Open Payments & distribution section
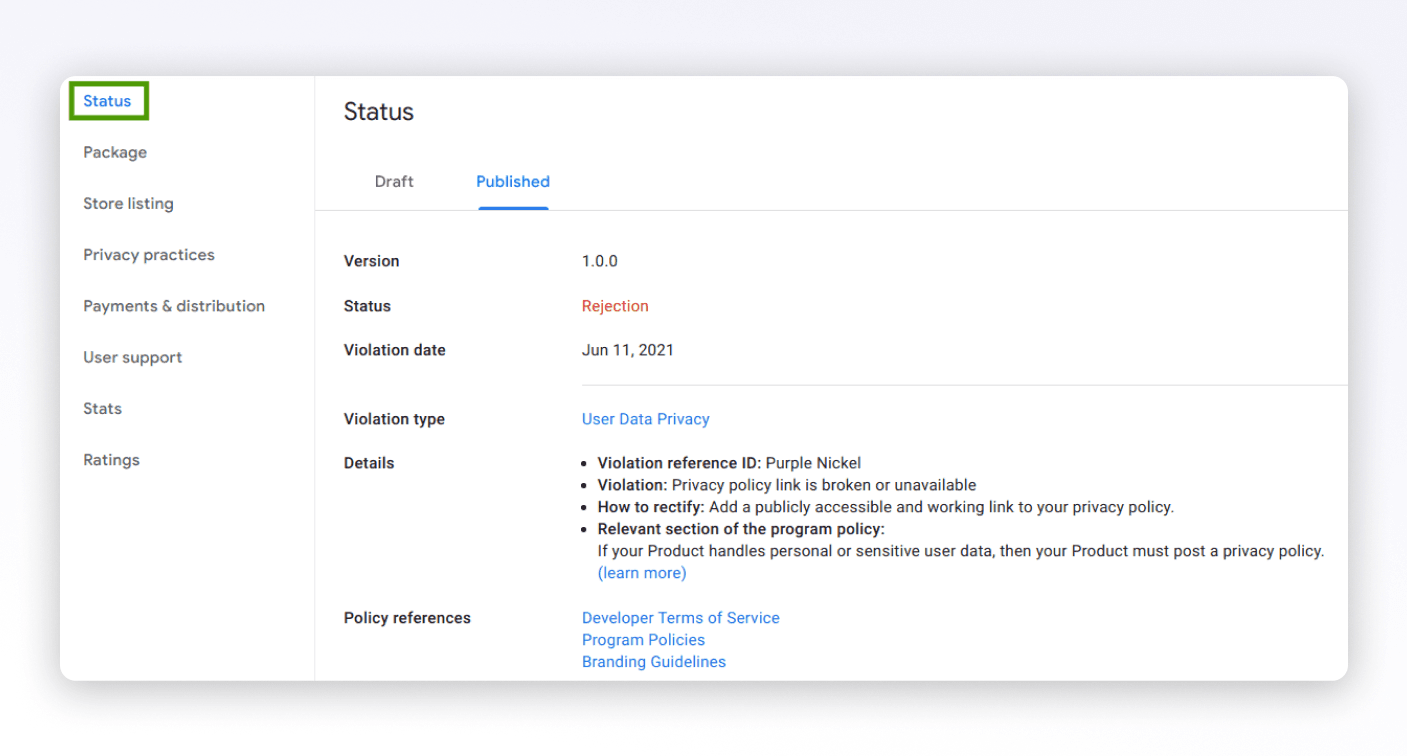The height and width of the screenshot is (756, 1407). [174, 306]
